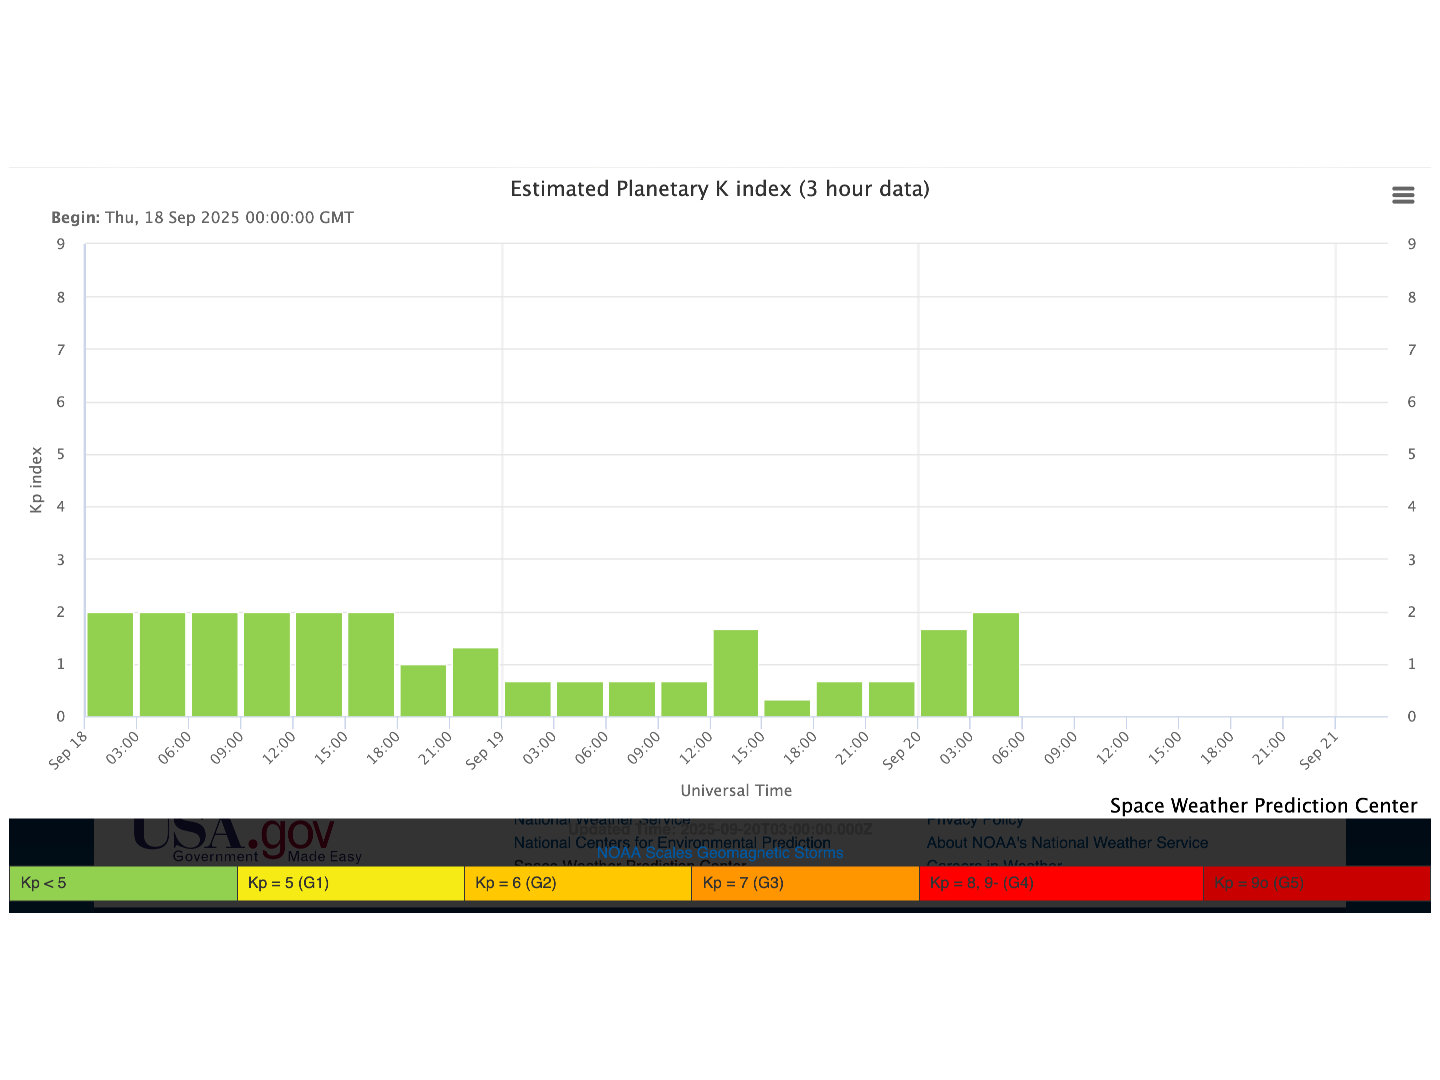Click the USA.gov logo

[234, 836]
